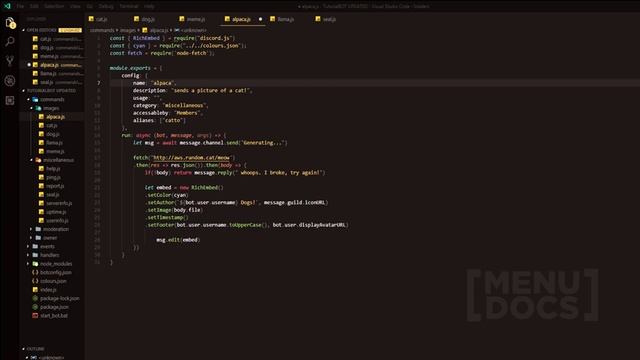Open seal.js in miscellaneous folder
640x360 pixels.
point(52,195)
